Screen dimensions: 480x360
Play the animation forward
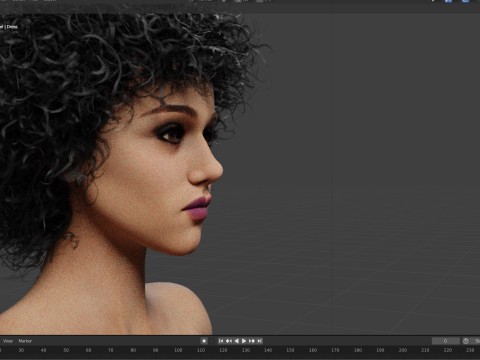click(244, 341)
